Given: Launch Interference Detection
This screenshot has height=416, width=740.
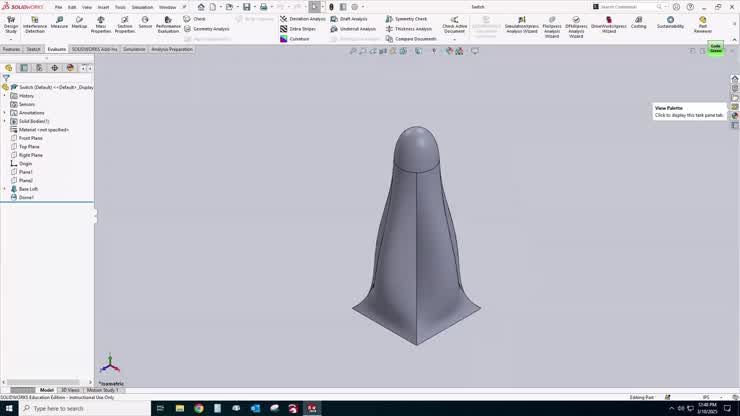Looking at the screenshot, I should pyautogui.click(x=35, y=24).
